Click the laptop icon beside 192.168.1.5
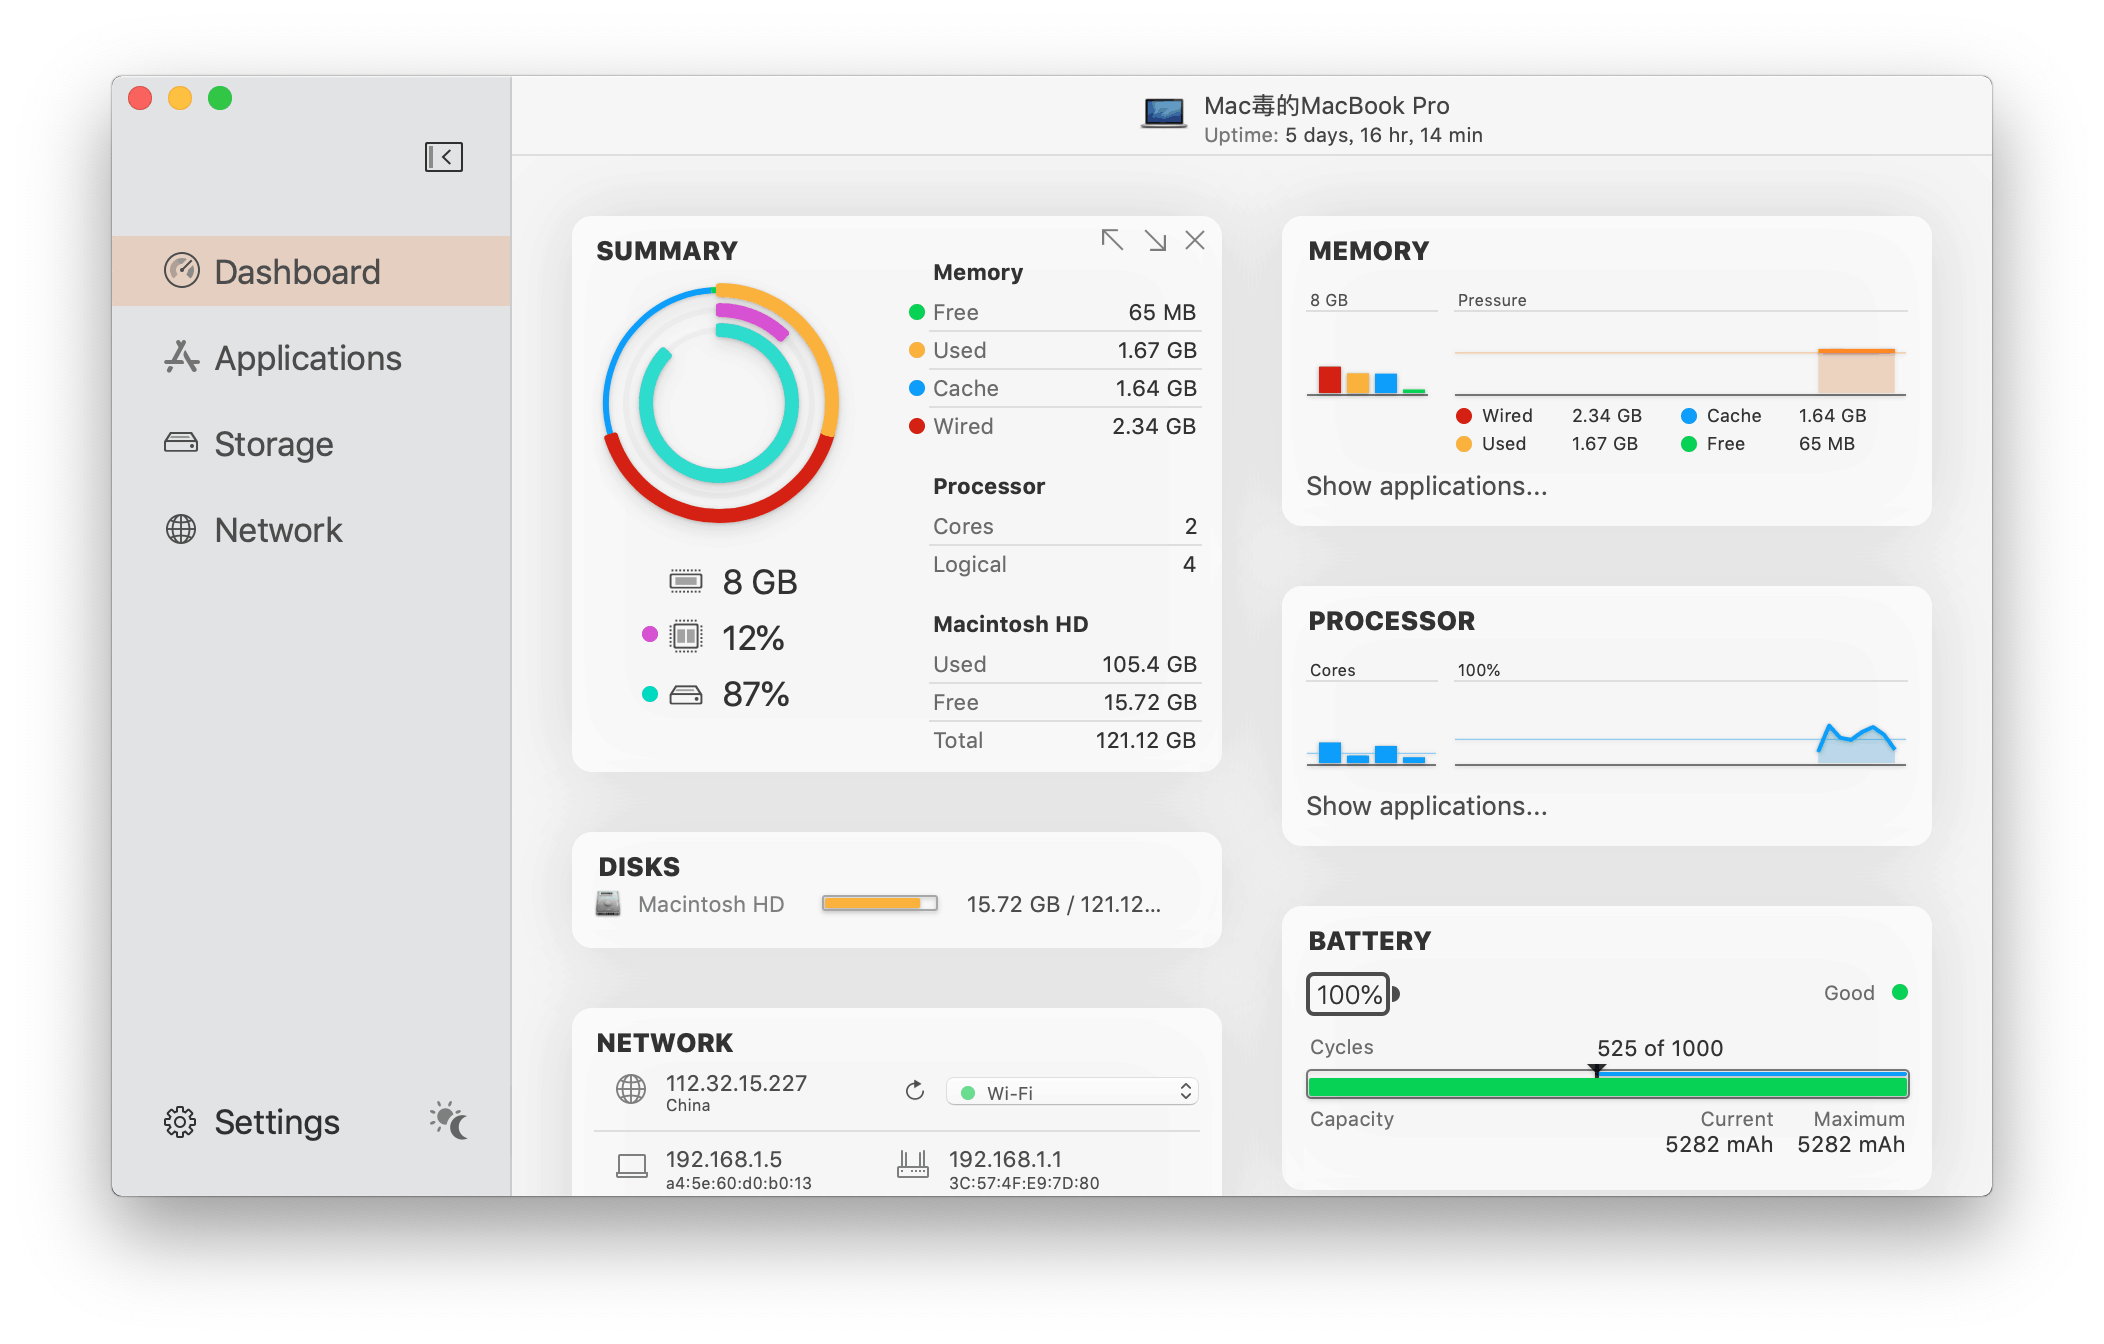The width and height of the screenshot is (2104, 1344). pos(631,1166)
